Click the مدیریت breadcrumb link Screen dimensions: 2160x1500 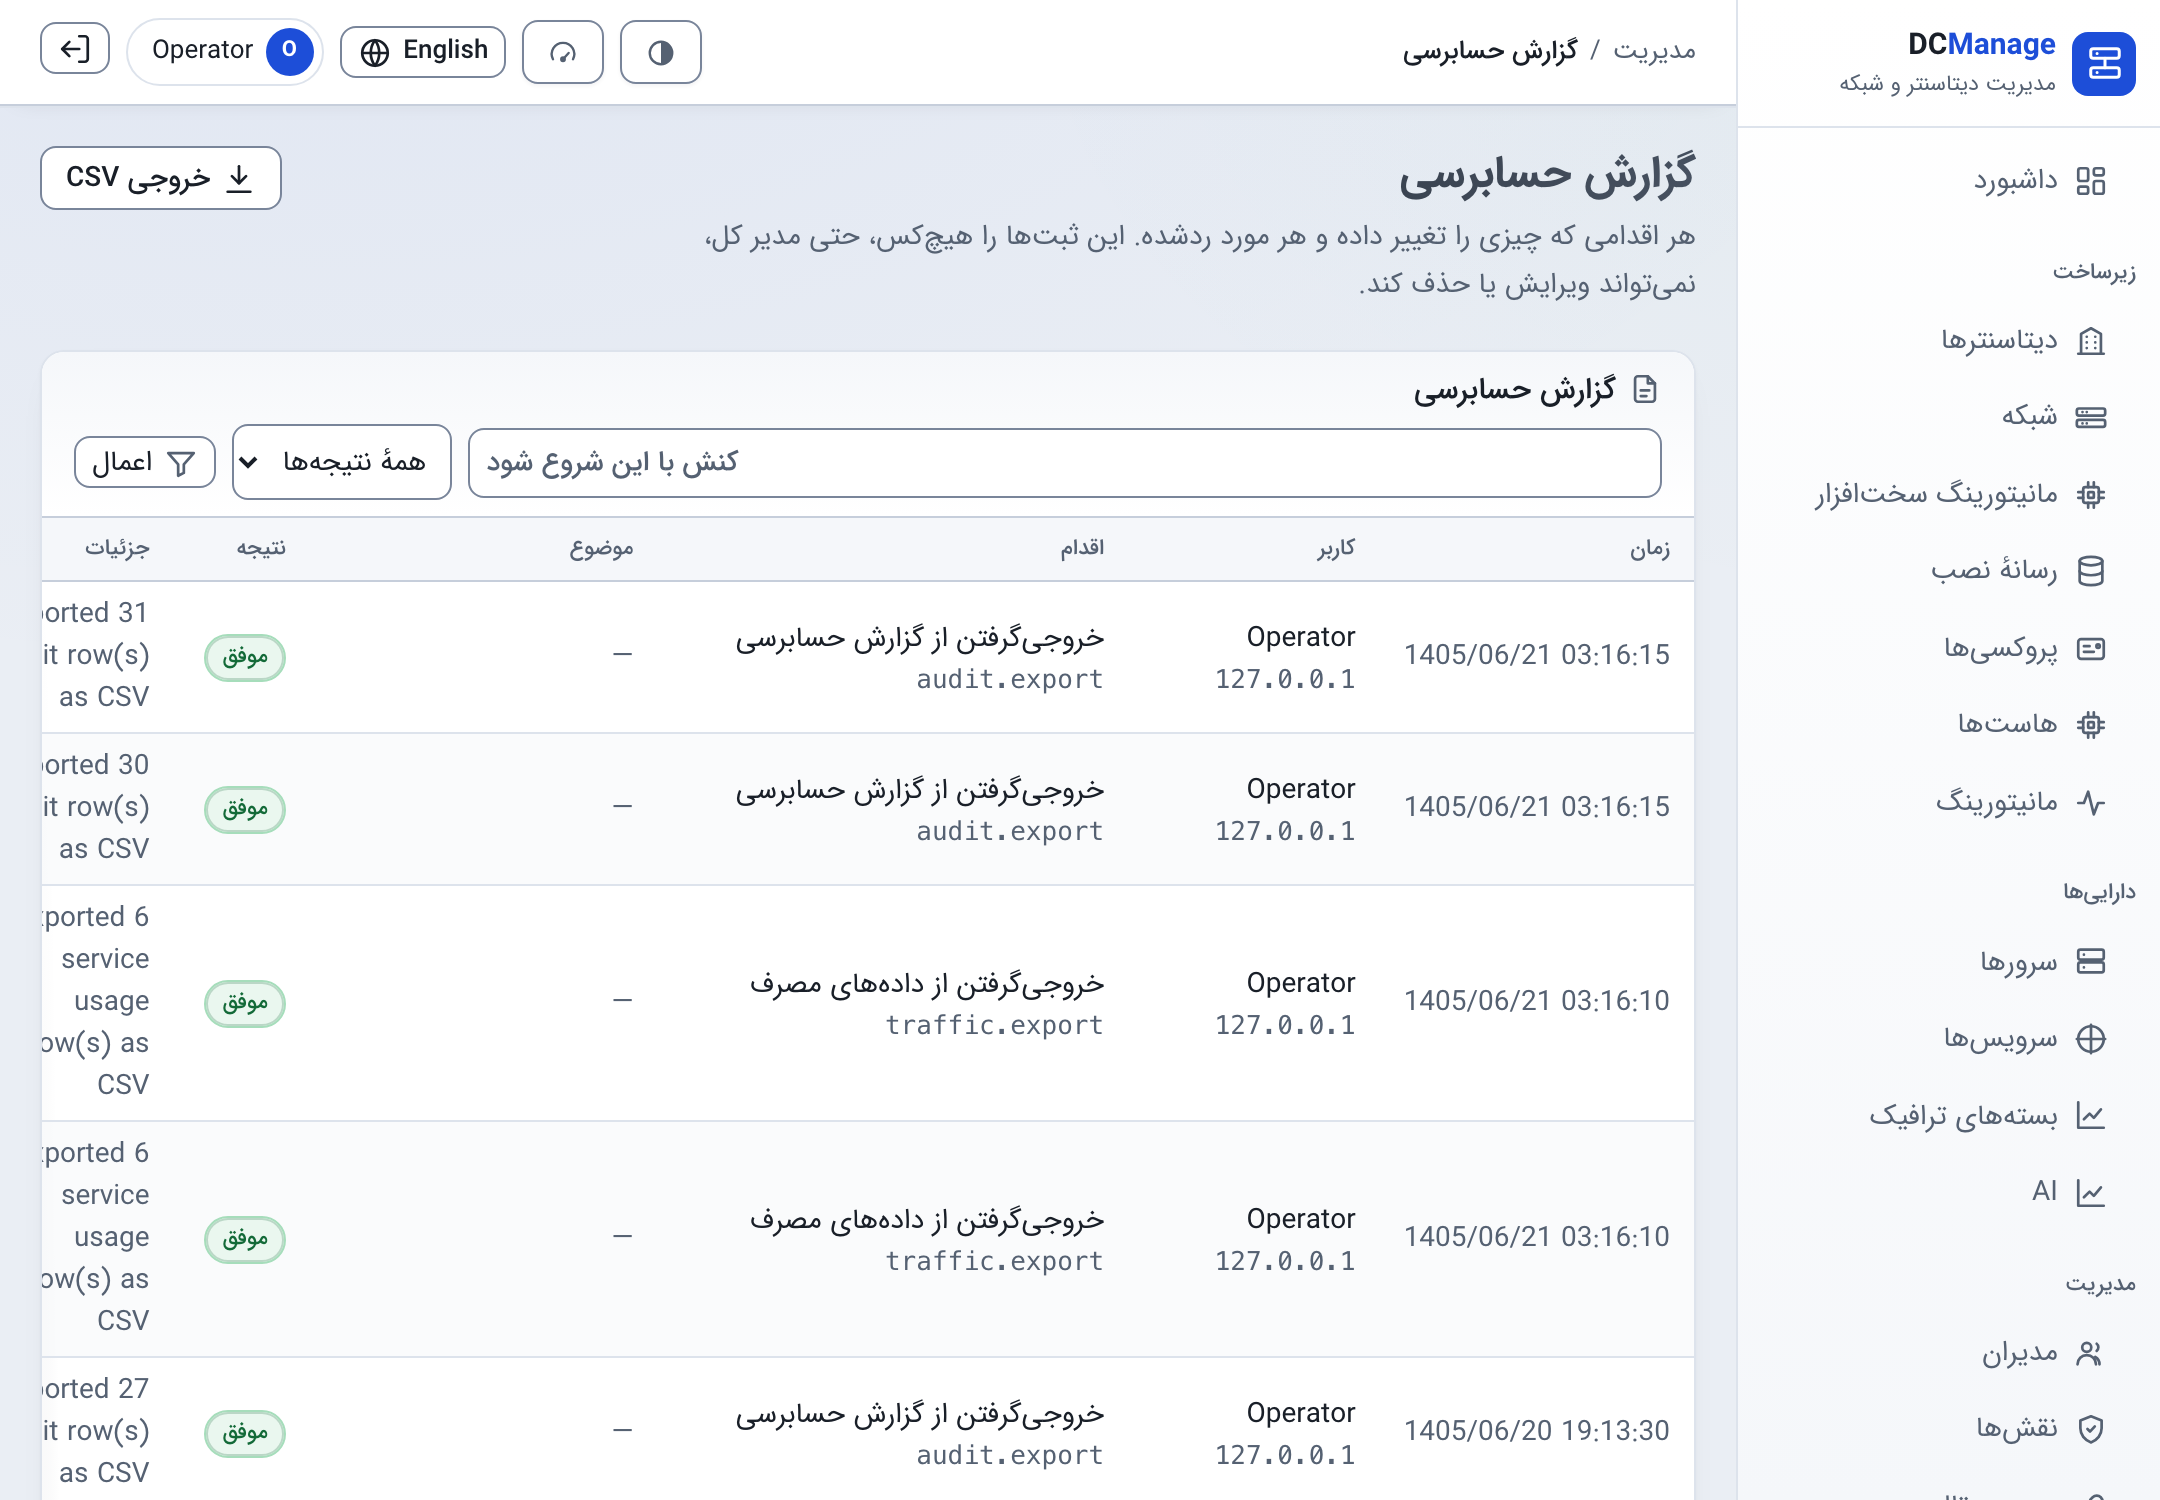(x=1655, y=50)
